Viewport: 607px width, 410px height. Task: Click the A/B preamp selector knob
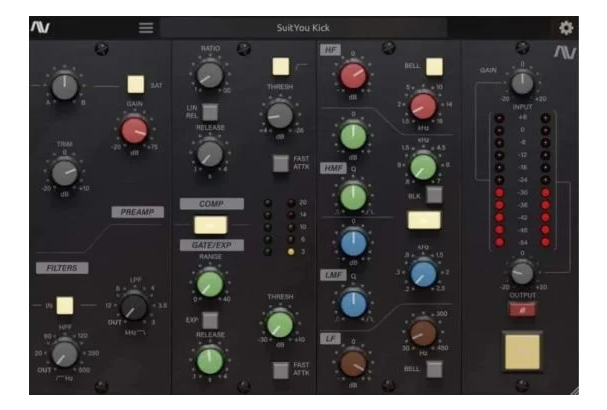pos(65,86)
